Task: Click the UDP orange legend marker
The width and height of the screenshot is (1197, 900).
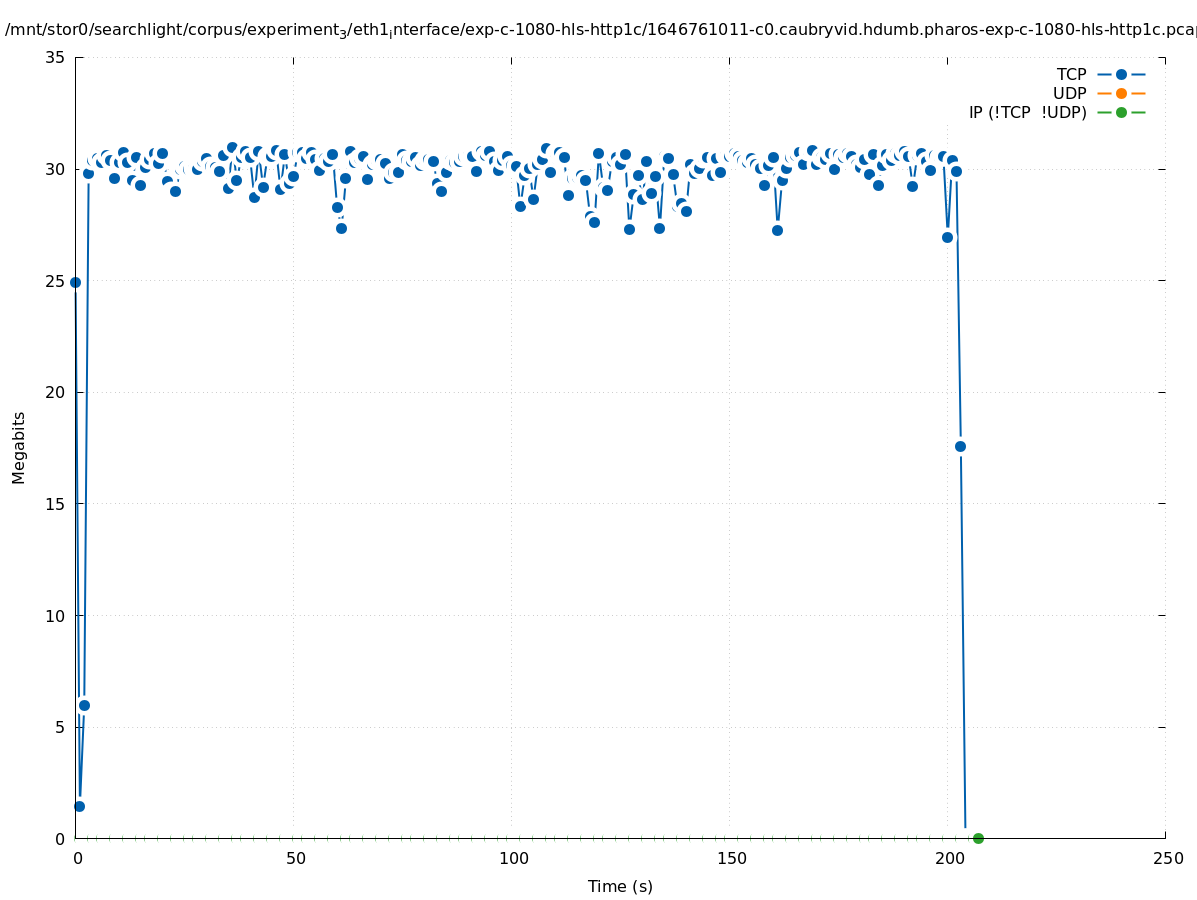Action: coord(1121,93)
